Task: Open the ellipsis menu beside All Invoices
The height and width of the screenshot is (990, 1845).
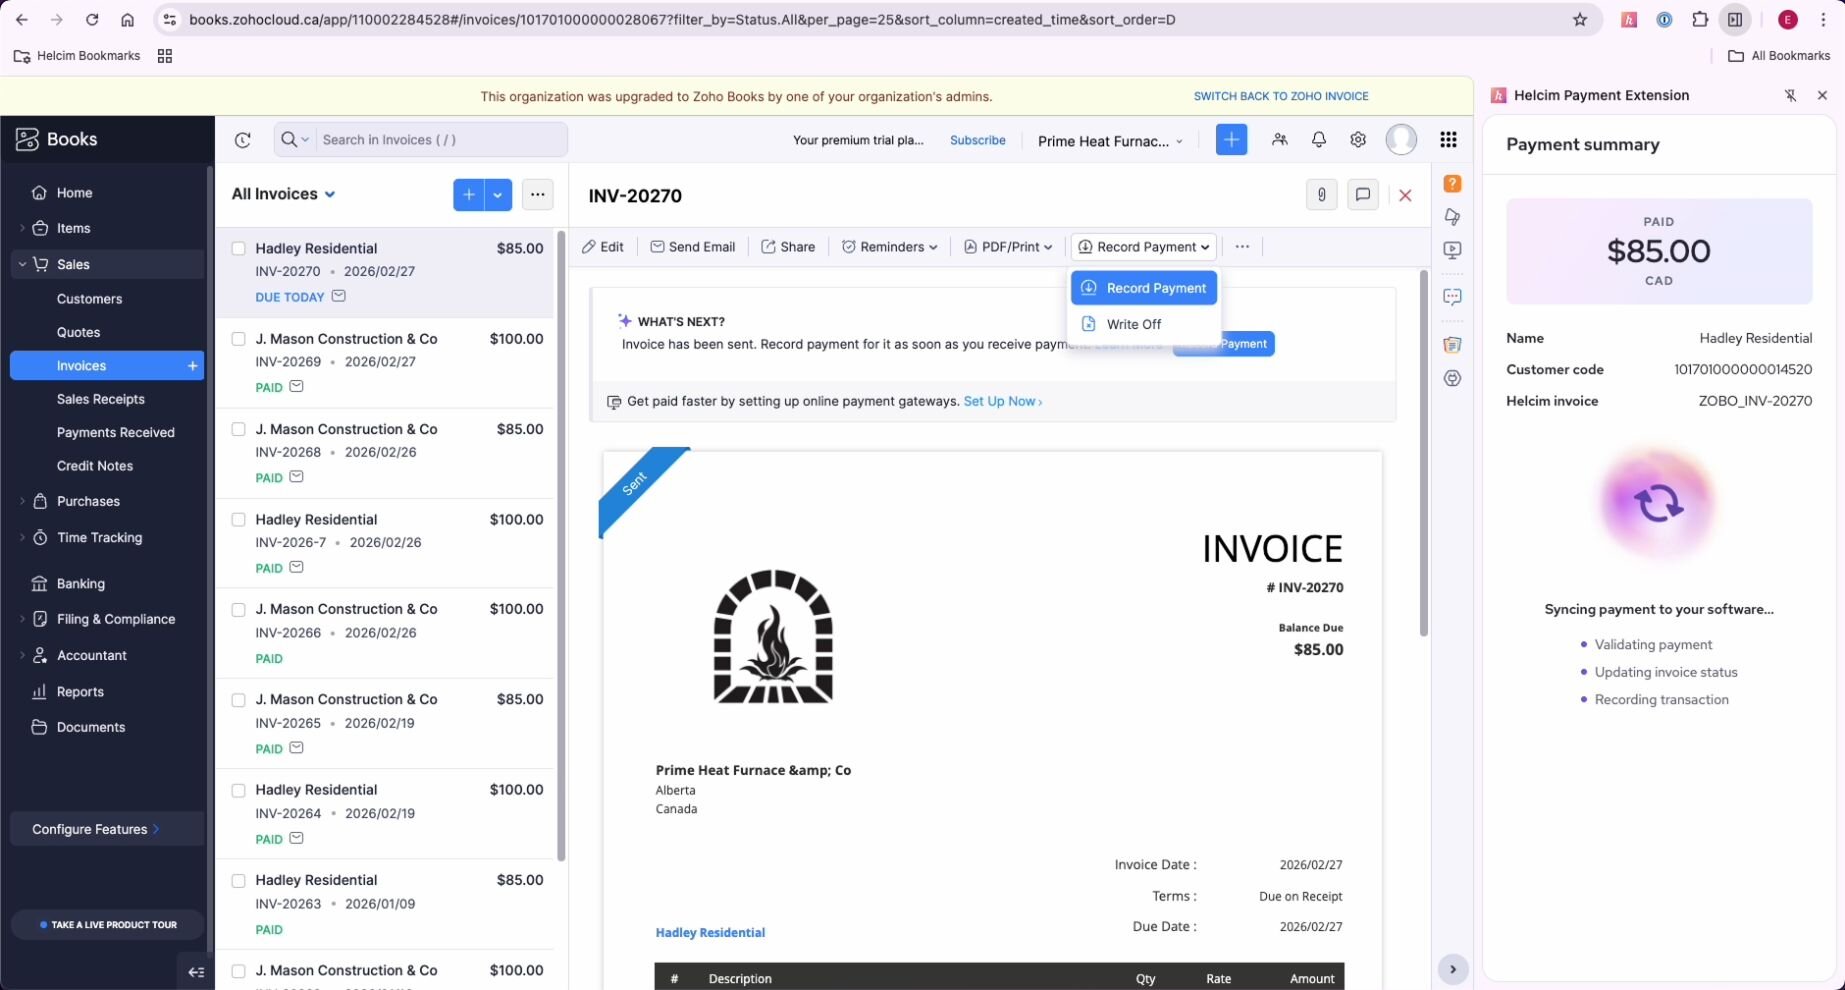Action: click(537, 195)
